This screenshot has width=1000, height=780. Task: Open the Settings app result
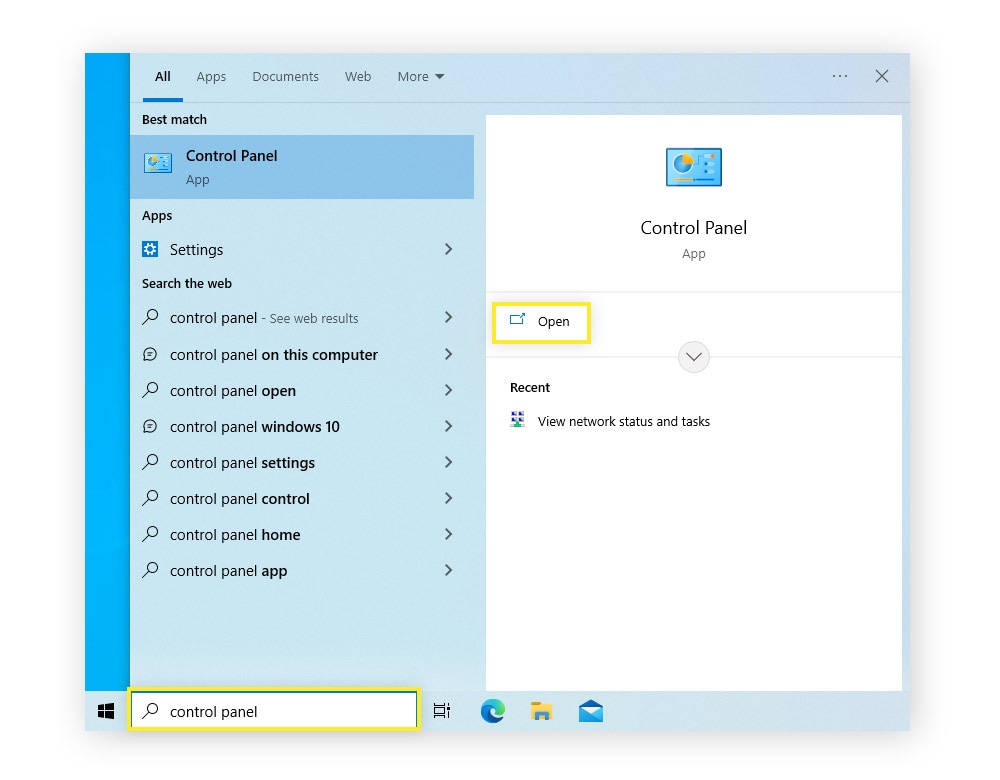click(302, 249)
